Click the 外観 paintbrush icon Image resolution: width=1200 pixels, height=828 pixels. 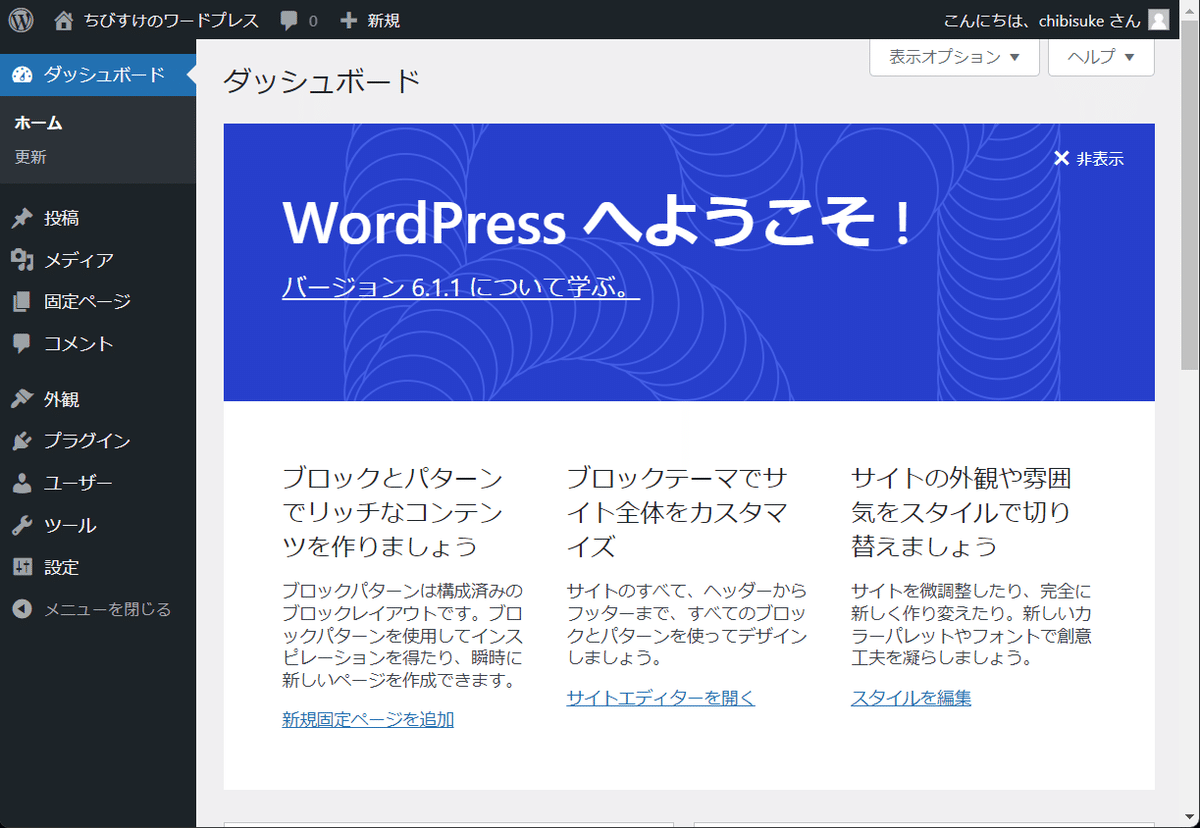click(22, 399)
